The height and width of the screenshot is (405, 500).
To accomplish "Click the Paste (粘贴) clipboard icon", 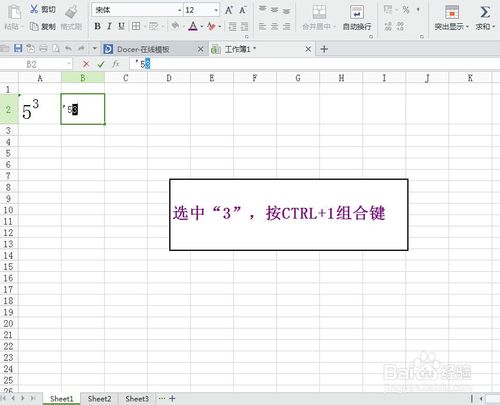I will (x=14, y=12).
